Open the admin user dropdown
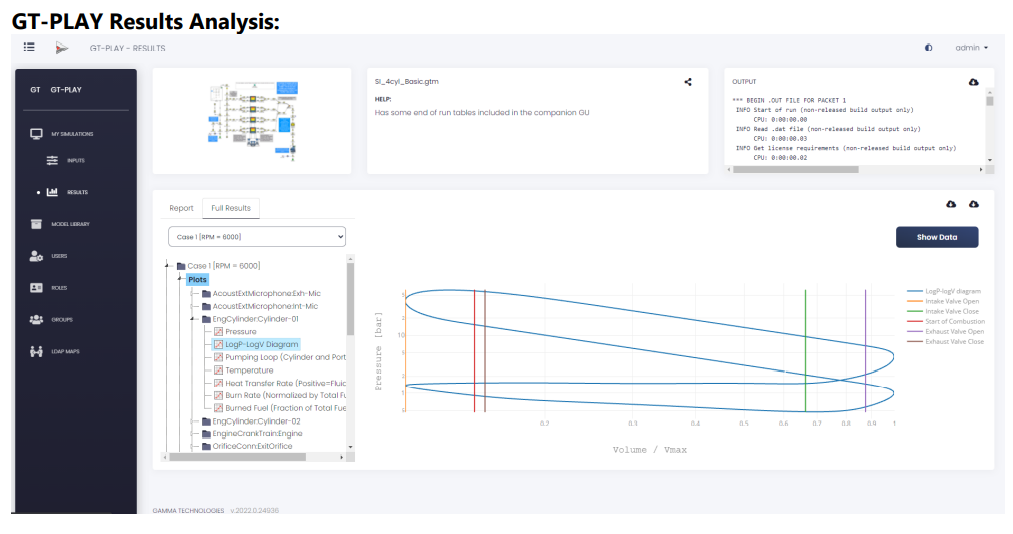 click(971, 48)
